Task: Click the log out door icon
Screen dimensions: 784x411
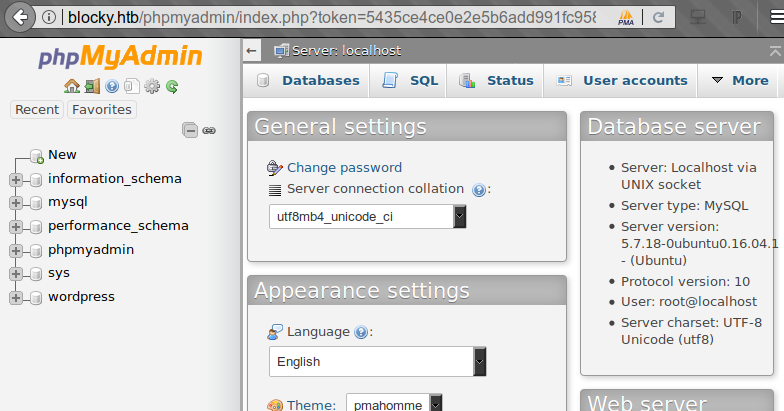Action: coord(92,86)
